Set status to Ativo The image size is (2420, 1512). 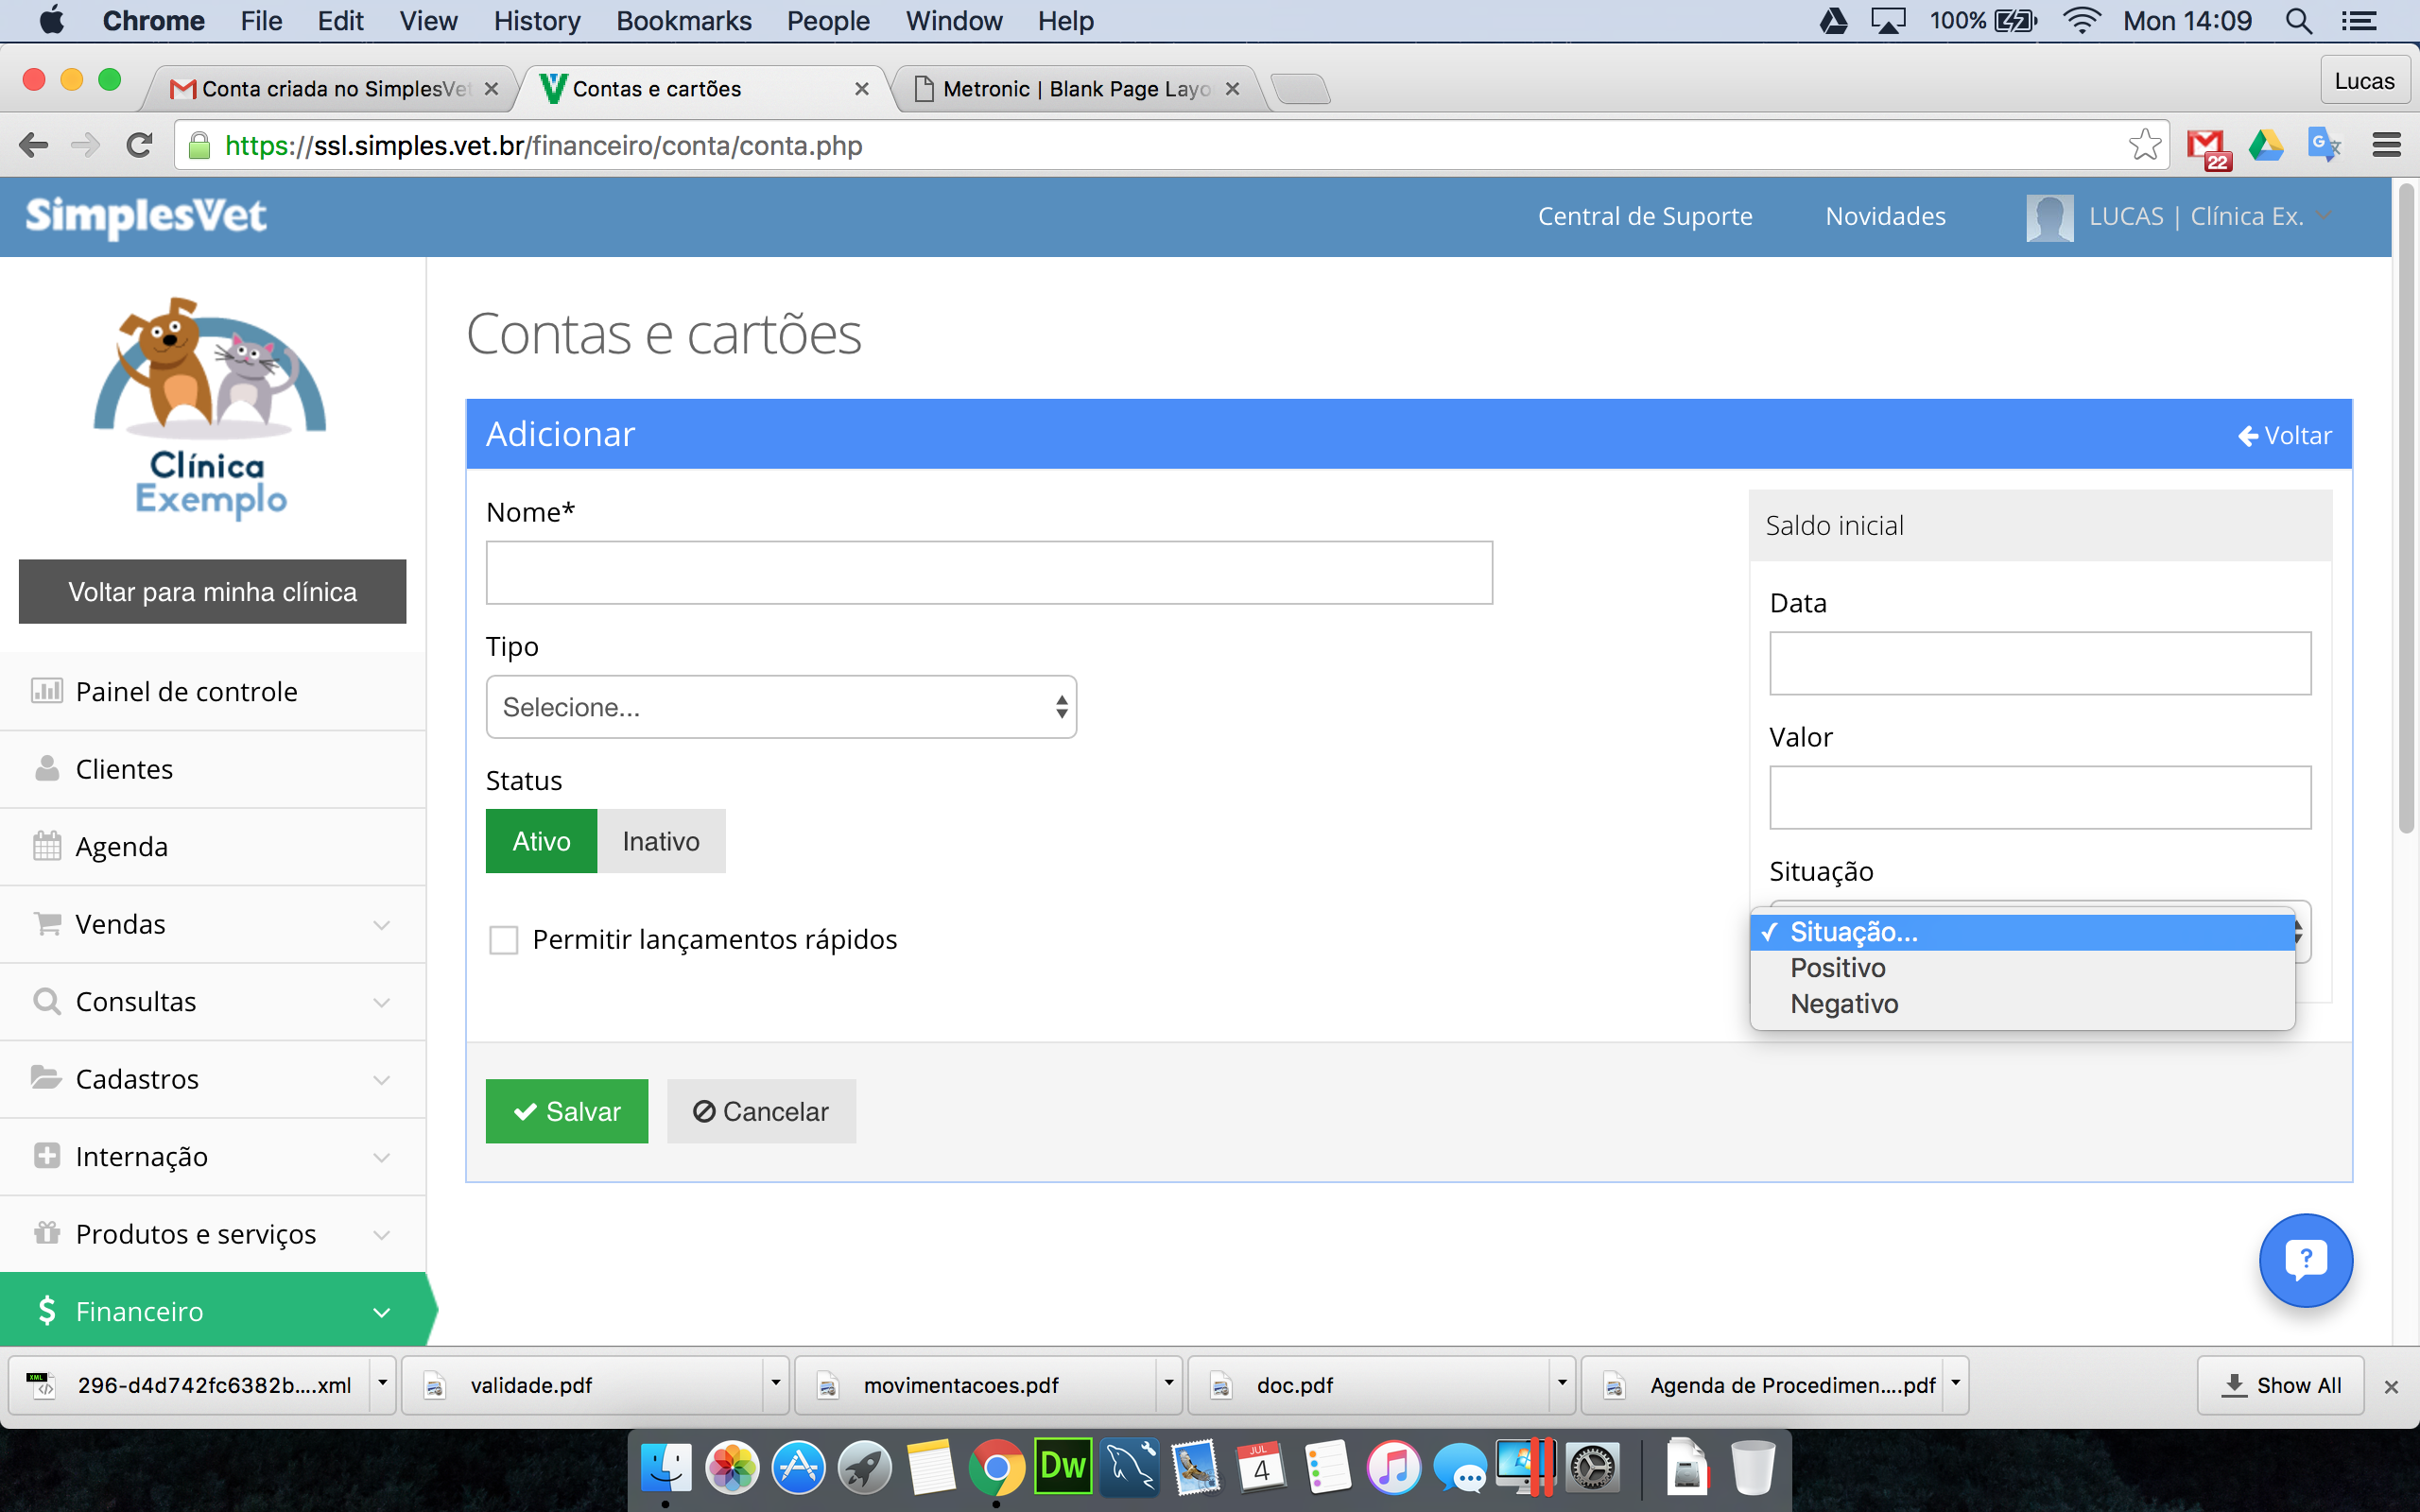pyautogui.click(x=541, y=841)
